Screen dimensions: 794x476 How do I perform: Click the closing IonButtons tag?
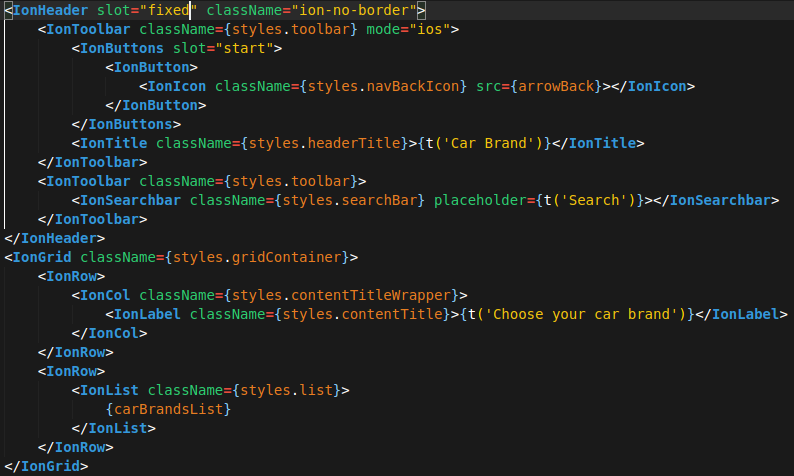tap(126, 124)
